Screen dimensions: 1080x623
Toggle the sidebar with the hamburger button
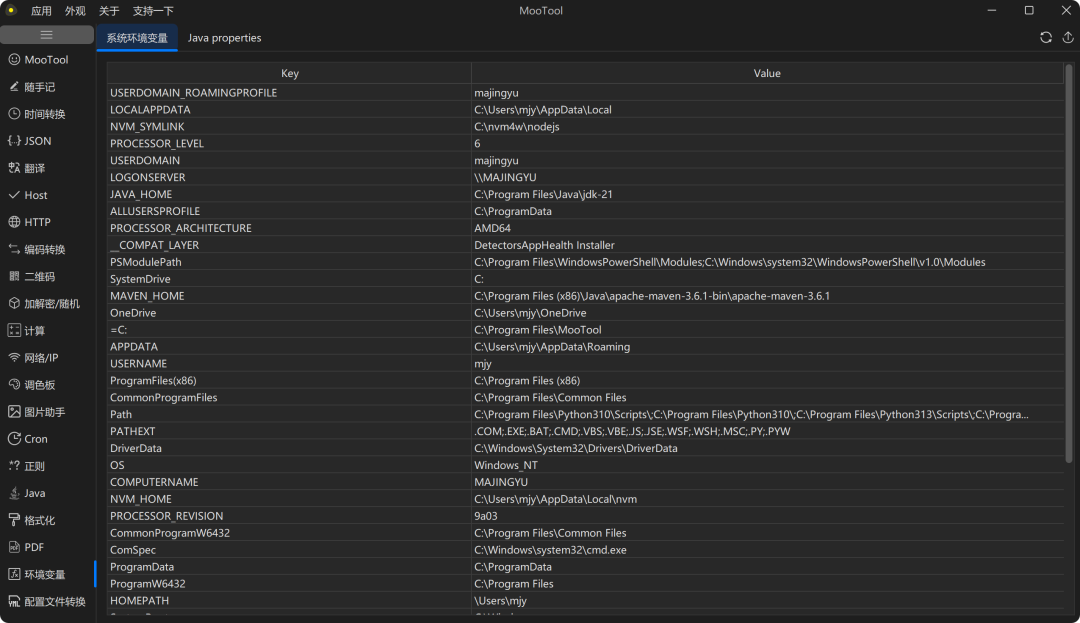46,35
